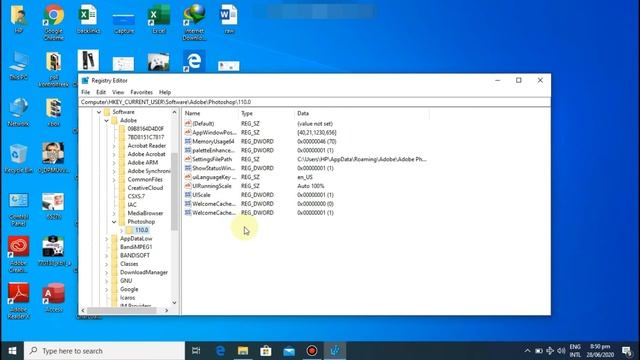
Task: Open Mail app from the taskbar
Action: [289, 351]
